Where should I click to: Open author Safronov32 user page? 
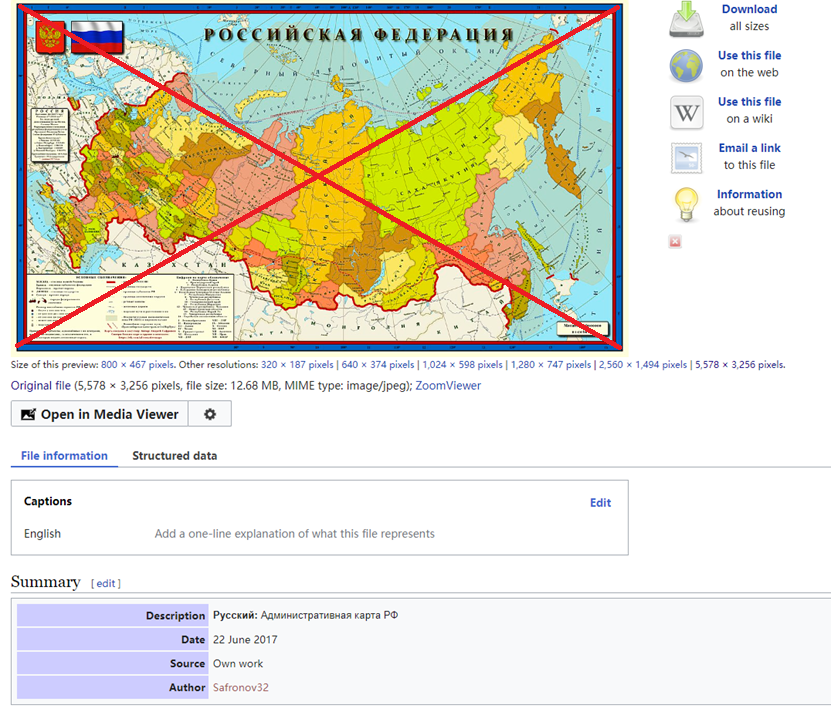(x=241, y=688)
